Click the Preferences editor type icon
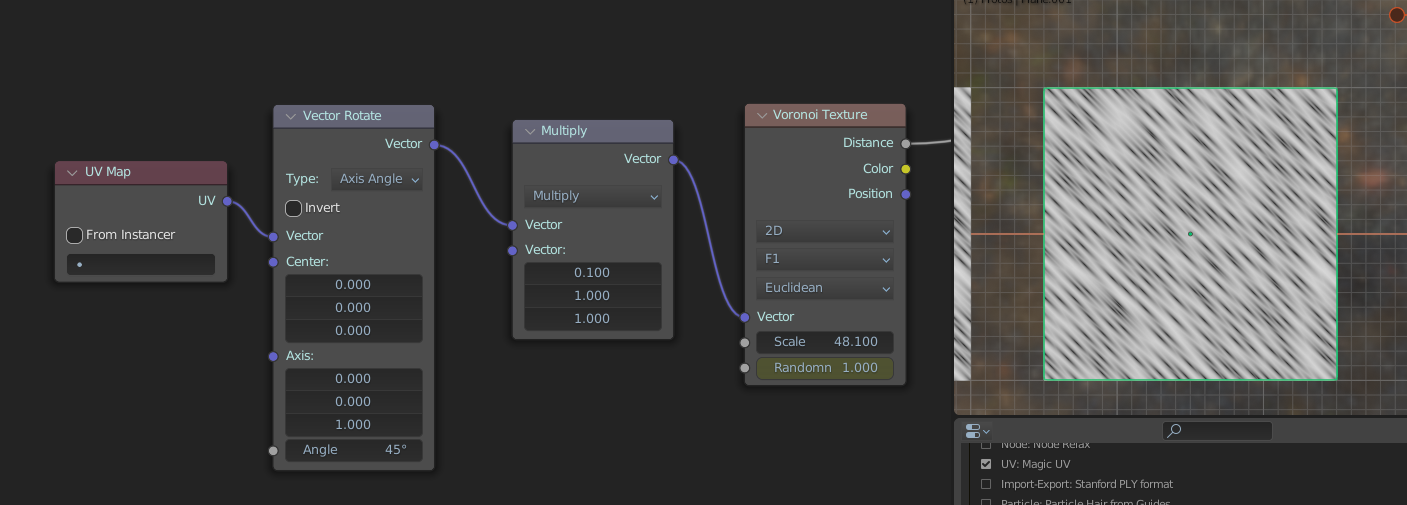 point(976,431)
